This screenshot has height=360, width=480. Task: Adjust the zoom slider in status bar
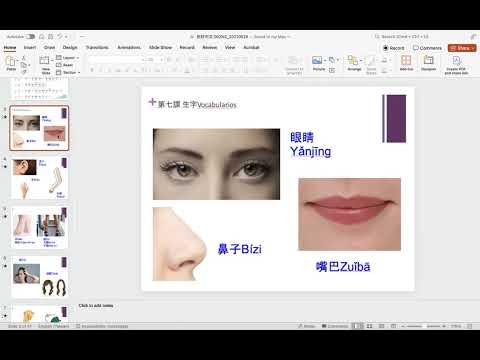coord(424,326)
